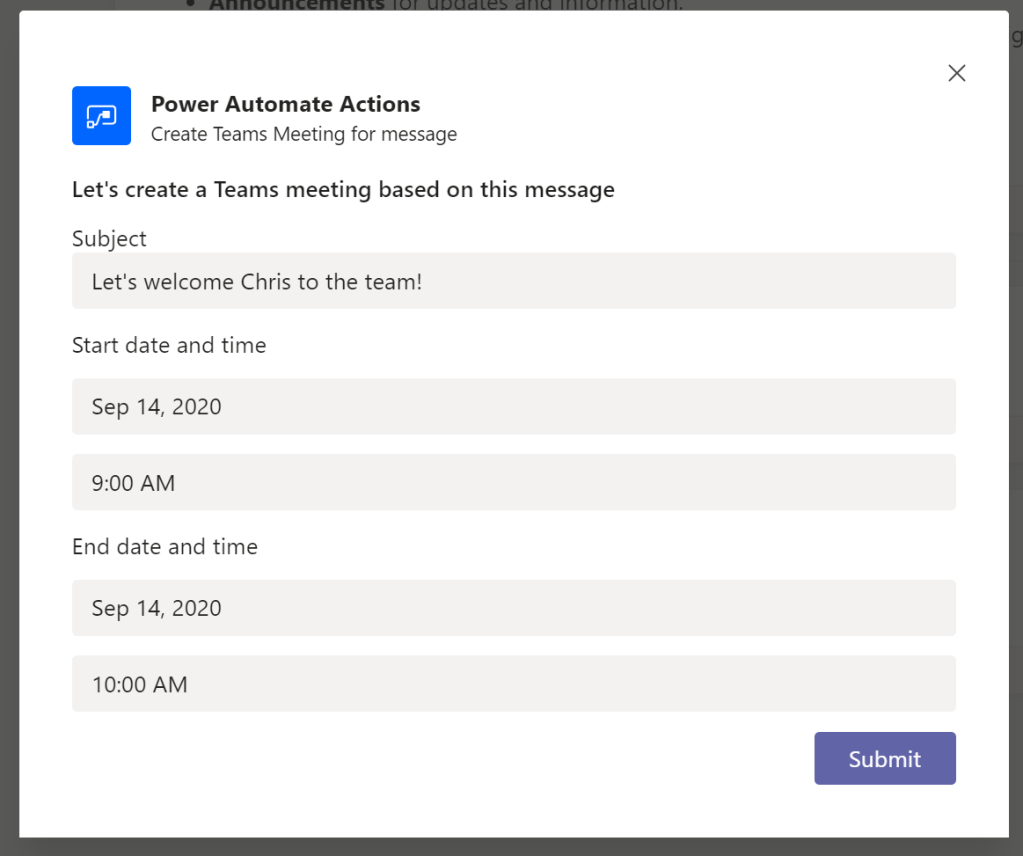
Task: Open the end date picker showing Sep 14, 2020
Action: coord(513,608)
